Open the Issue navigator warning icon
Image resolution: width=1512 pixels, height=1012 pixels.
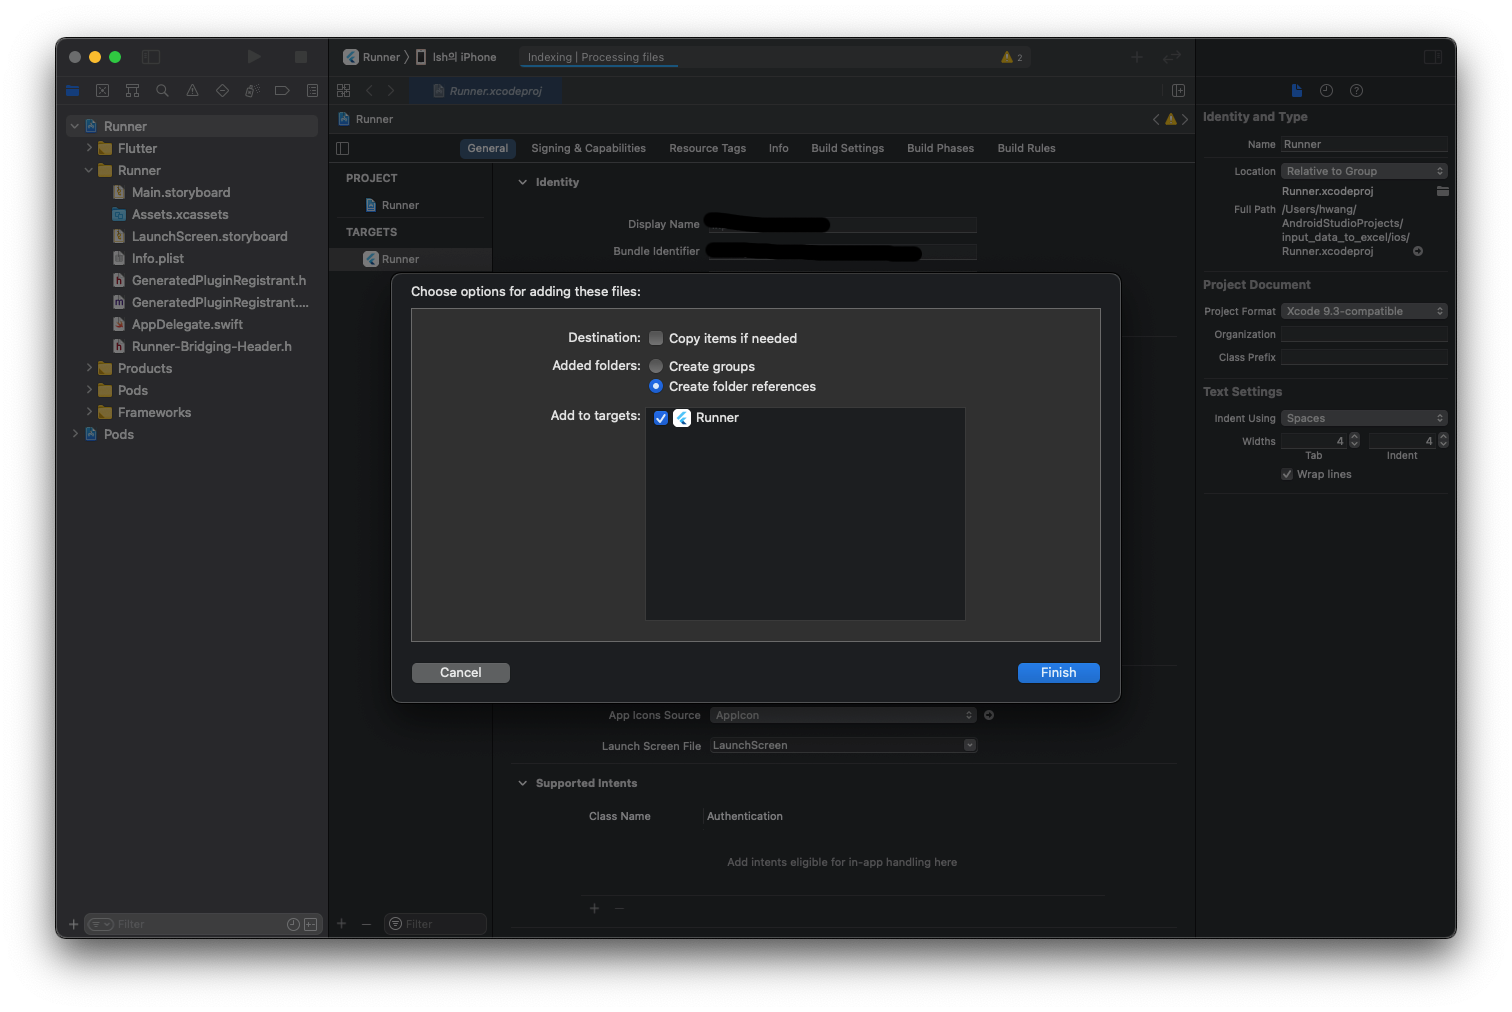(192, 91)
